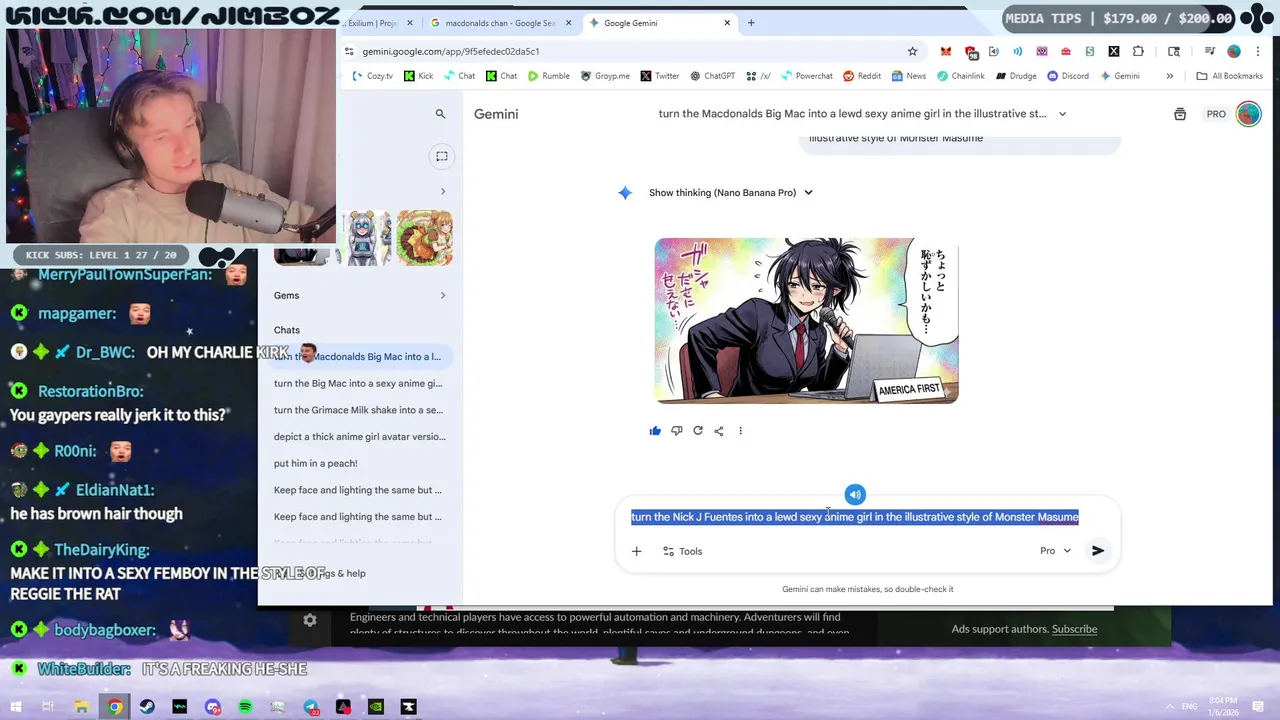Open the generated anime image with AMERICA FIRST sign

tap(806, 320)
